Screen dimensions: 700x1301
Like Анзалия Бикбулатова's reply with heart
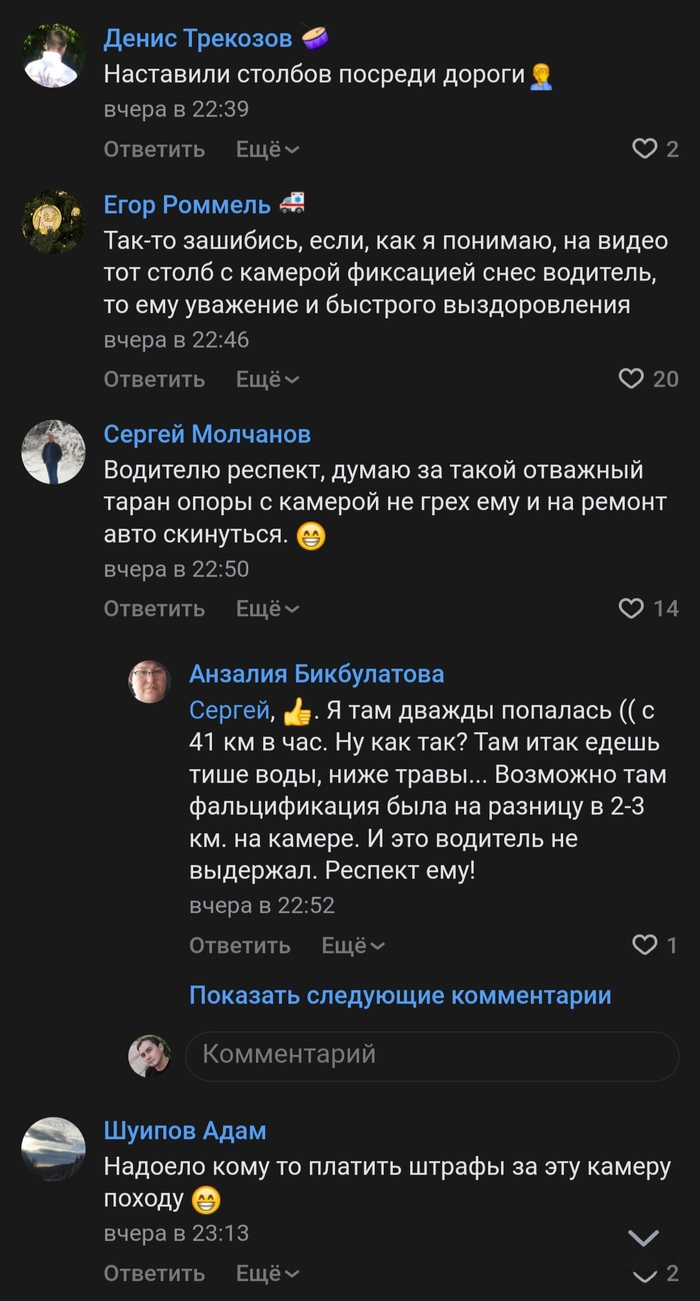tap(645, 945)
